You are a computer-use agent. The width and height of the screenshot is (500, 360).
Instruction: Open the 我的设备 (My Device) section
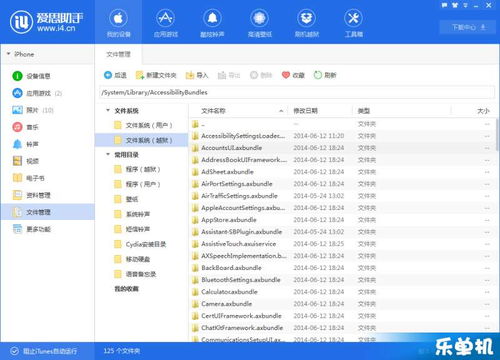click(118, 22)
